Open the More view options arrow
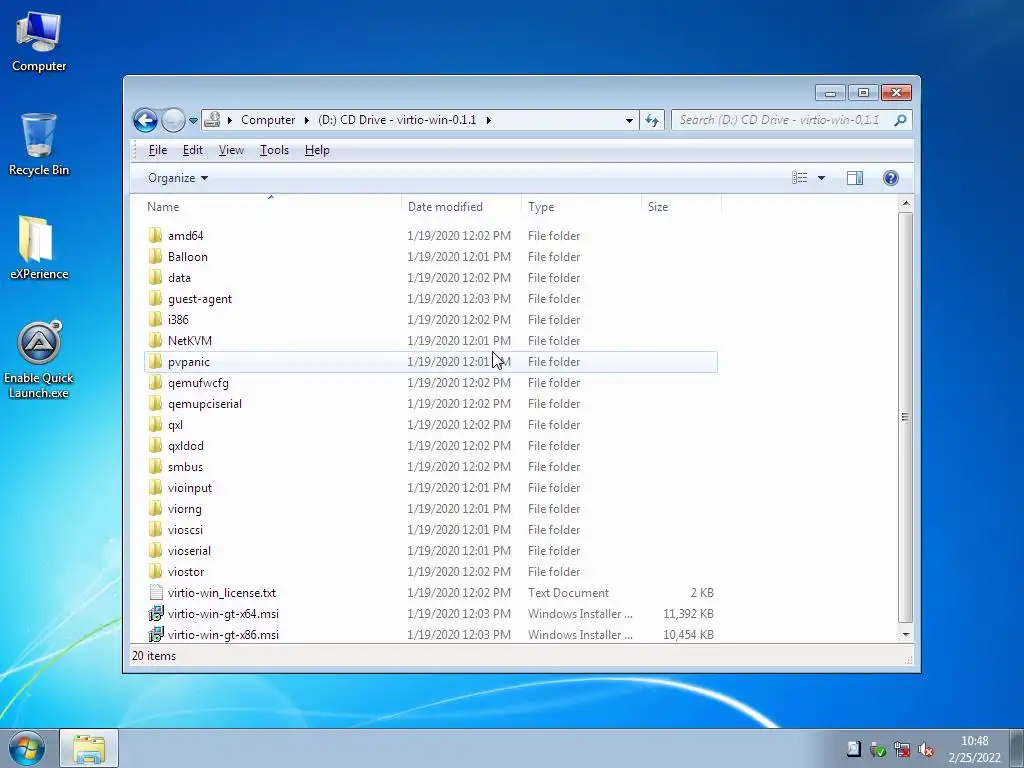1024x768 pixels. tap(822, 178)
